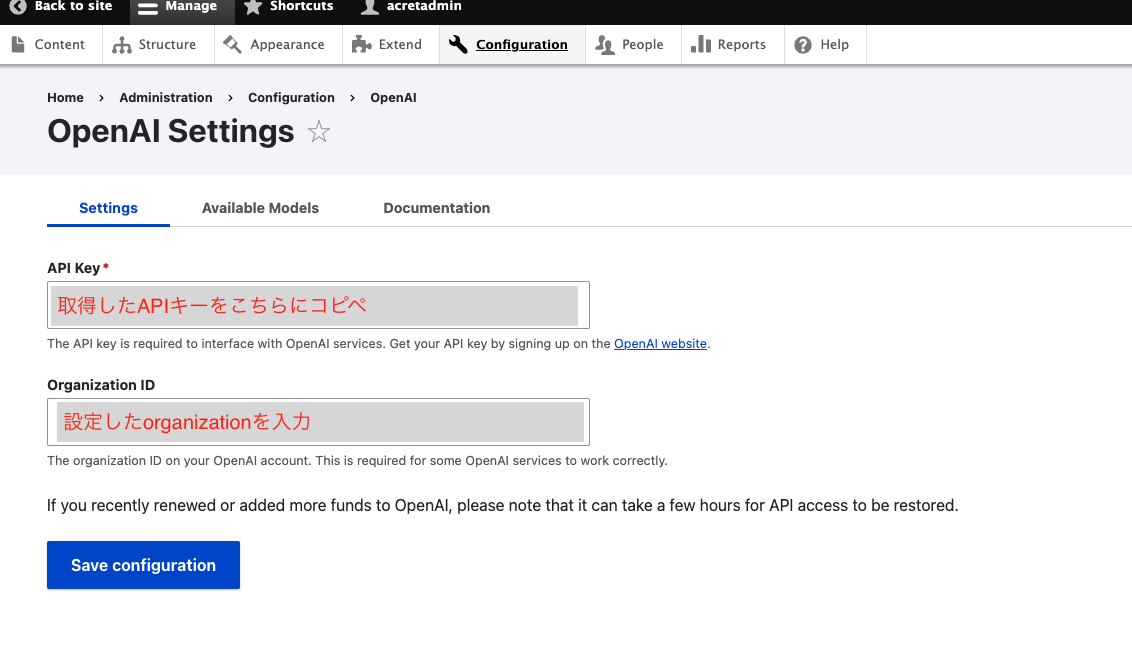Switch to the Available Models tab
Viewport: 1132px width, 665px height.
pos(260,208)
